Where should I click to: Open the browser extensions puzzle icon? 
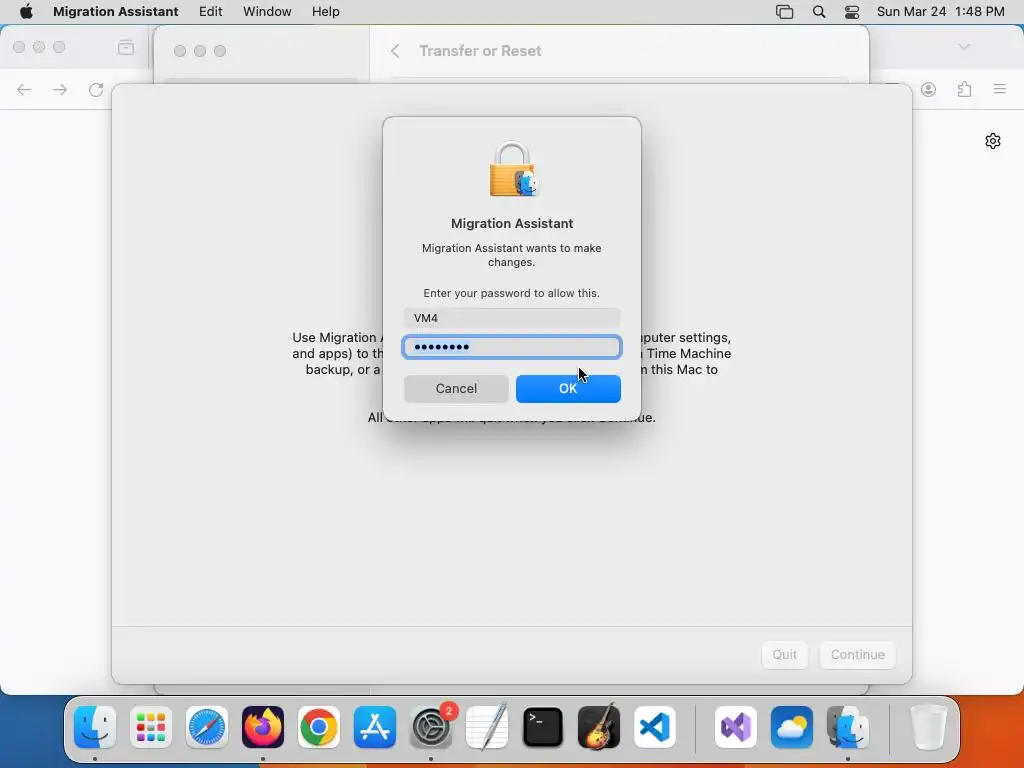965,89
